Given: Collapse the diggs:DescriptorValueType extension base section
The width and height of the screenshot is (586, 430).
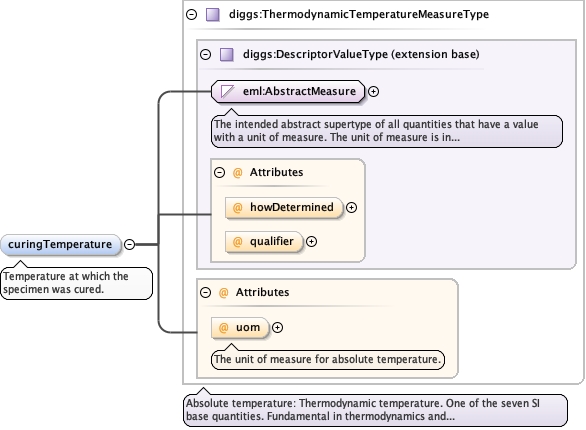Looking at the screenshot, I should [206, 55].
